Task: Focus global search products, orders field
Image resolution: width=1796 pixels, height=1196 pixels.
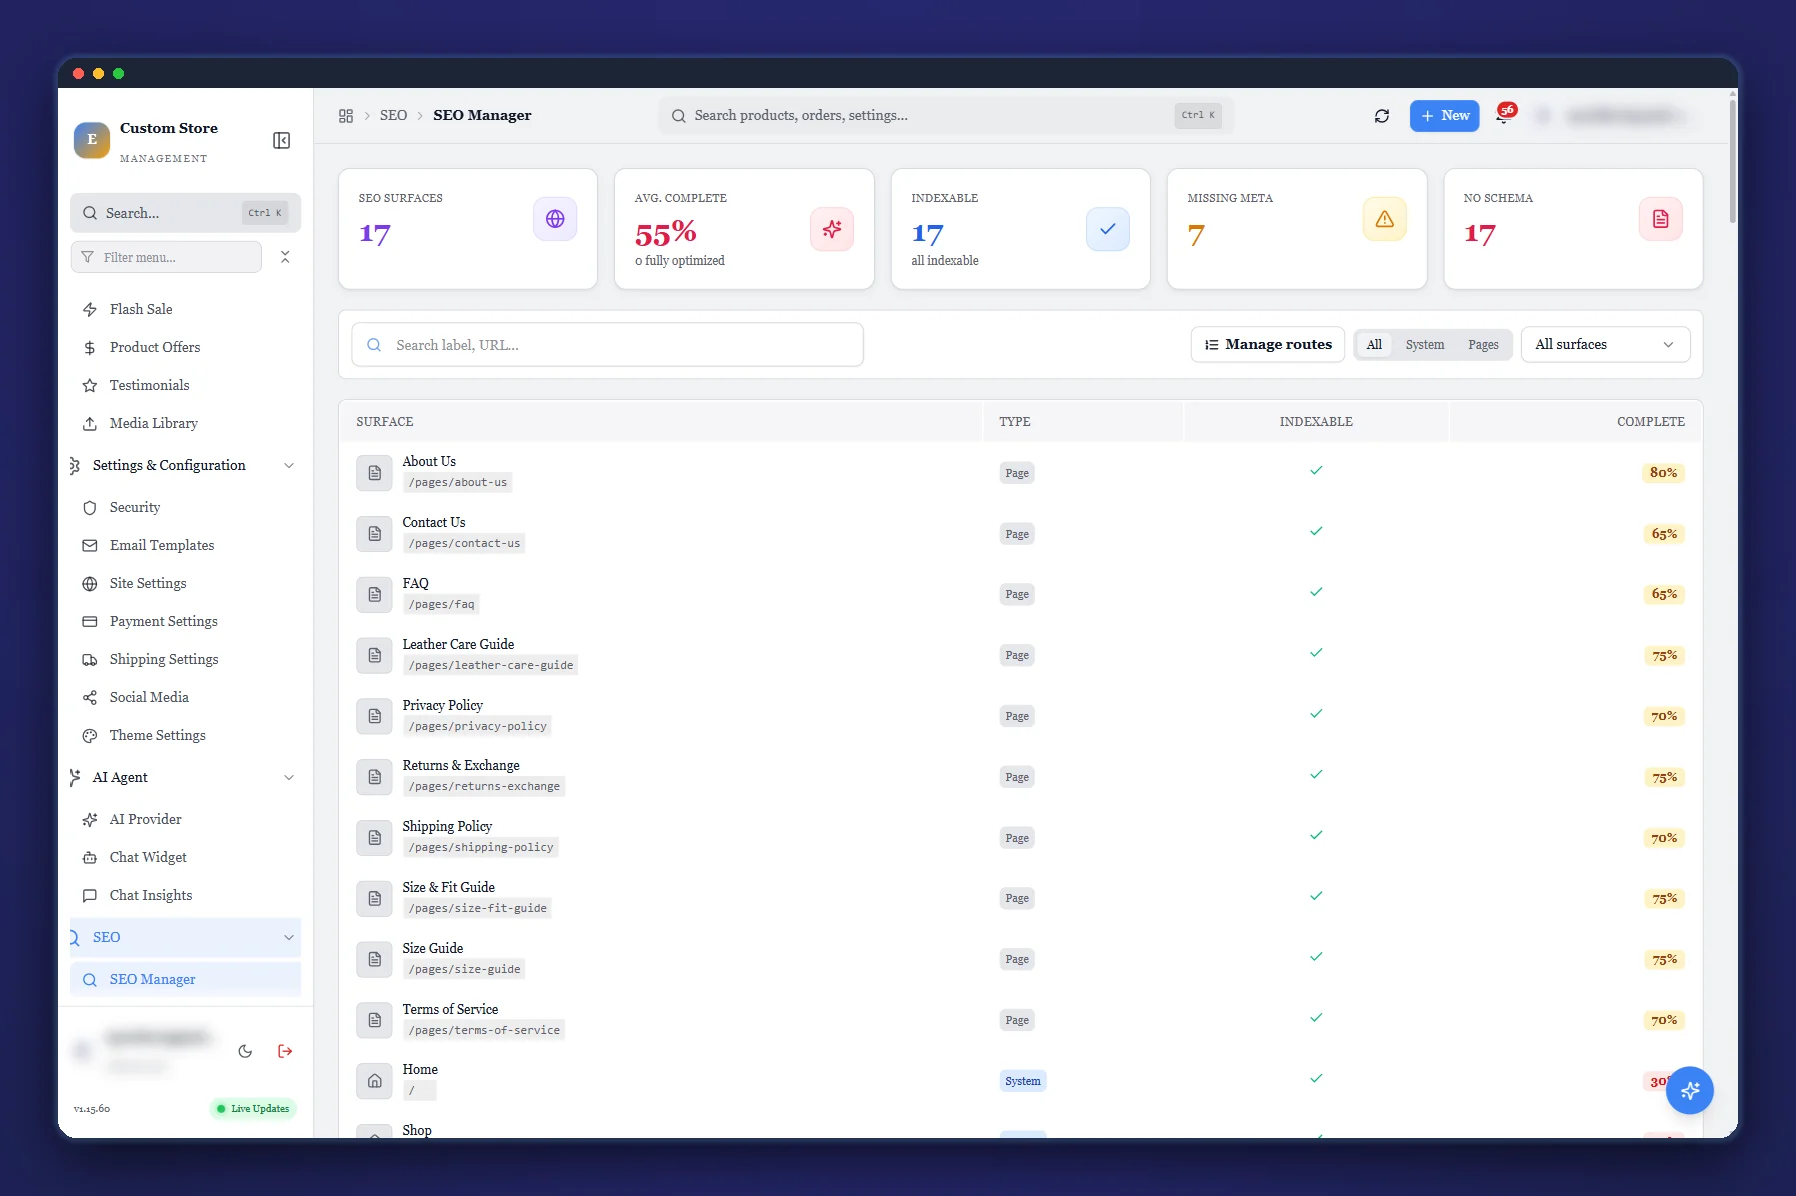Action: coord(945,116)
